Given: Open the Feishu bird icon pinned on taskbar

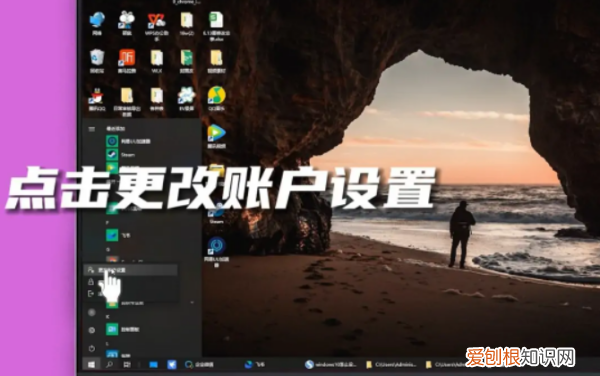Looking at the screenshot, I should 172,365.
